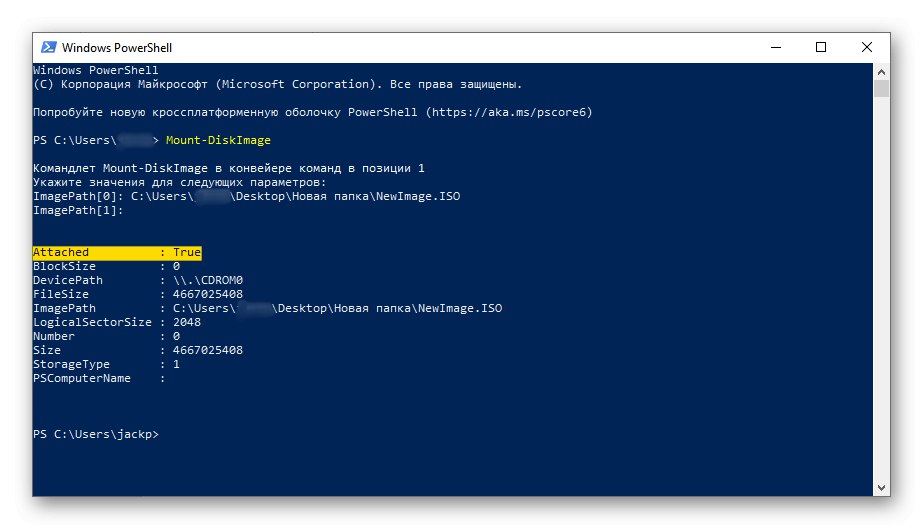
Task: Click the vertical scrollbar thumb
Action: pos(881,88)
